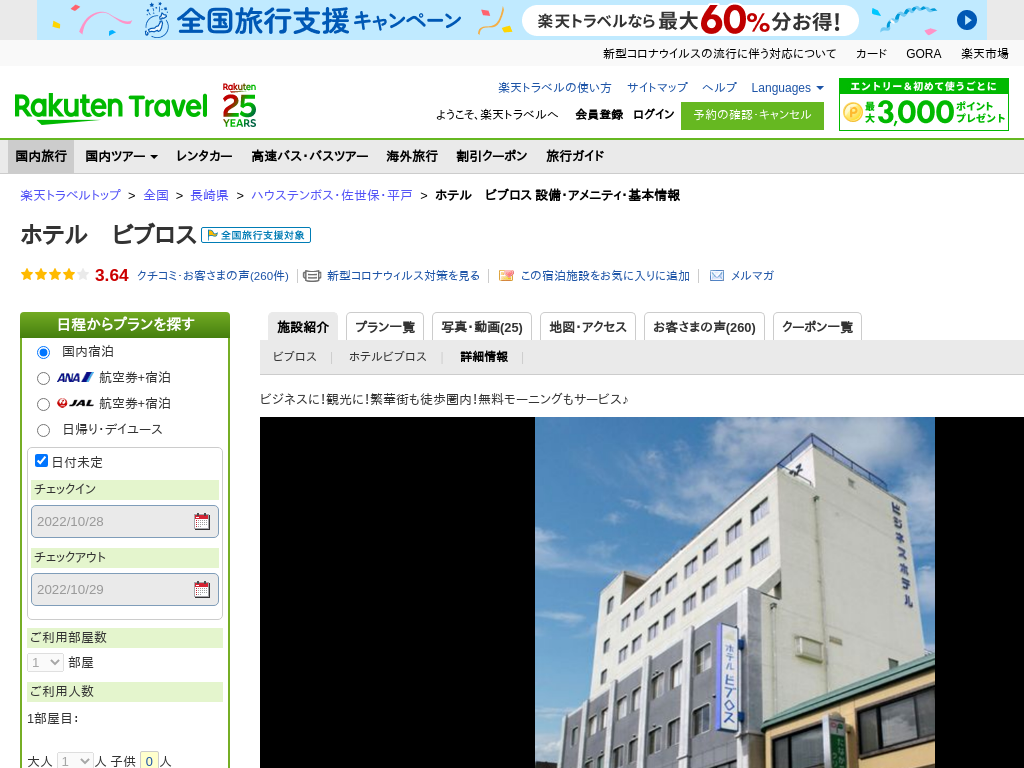Switch to the 写真・動画(25) tab
Screen dimensions: 1024x768
(482, 327)
